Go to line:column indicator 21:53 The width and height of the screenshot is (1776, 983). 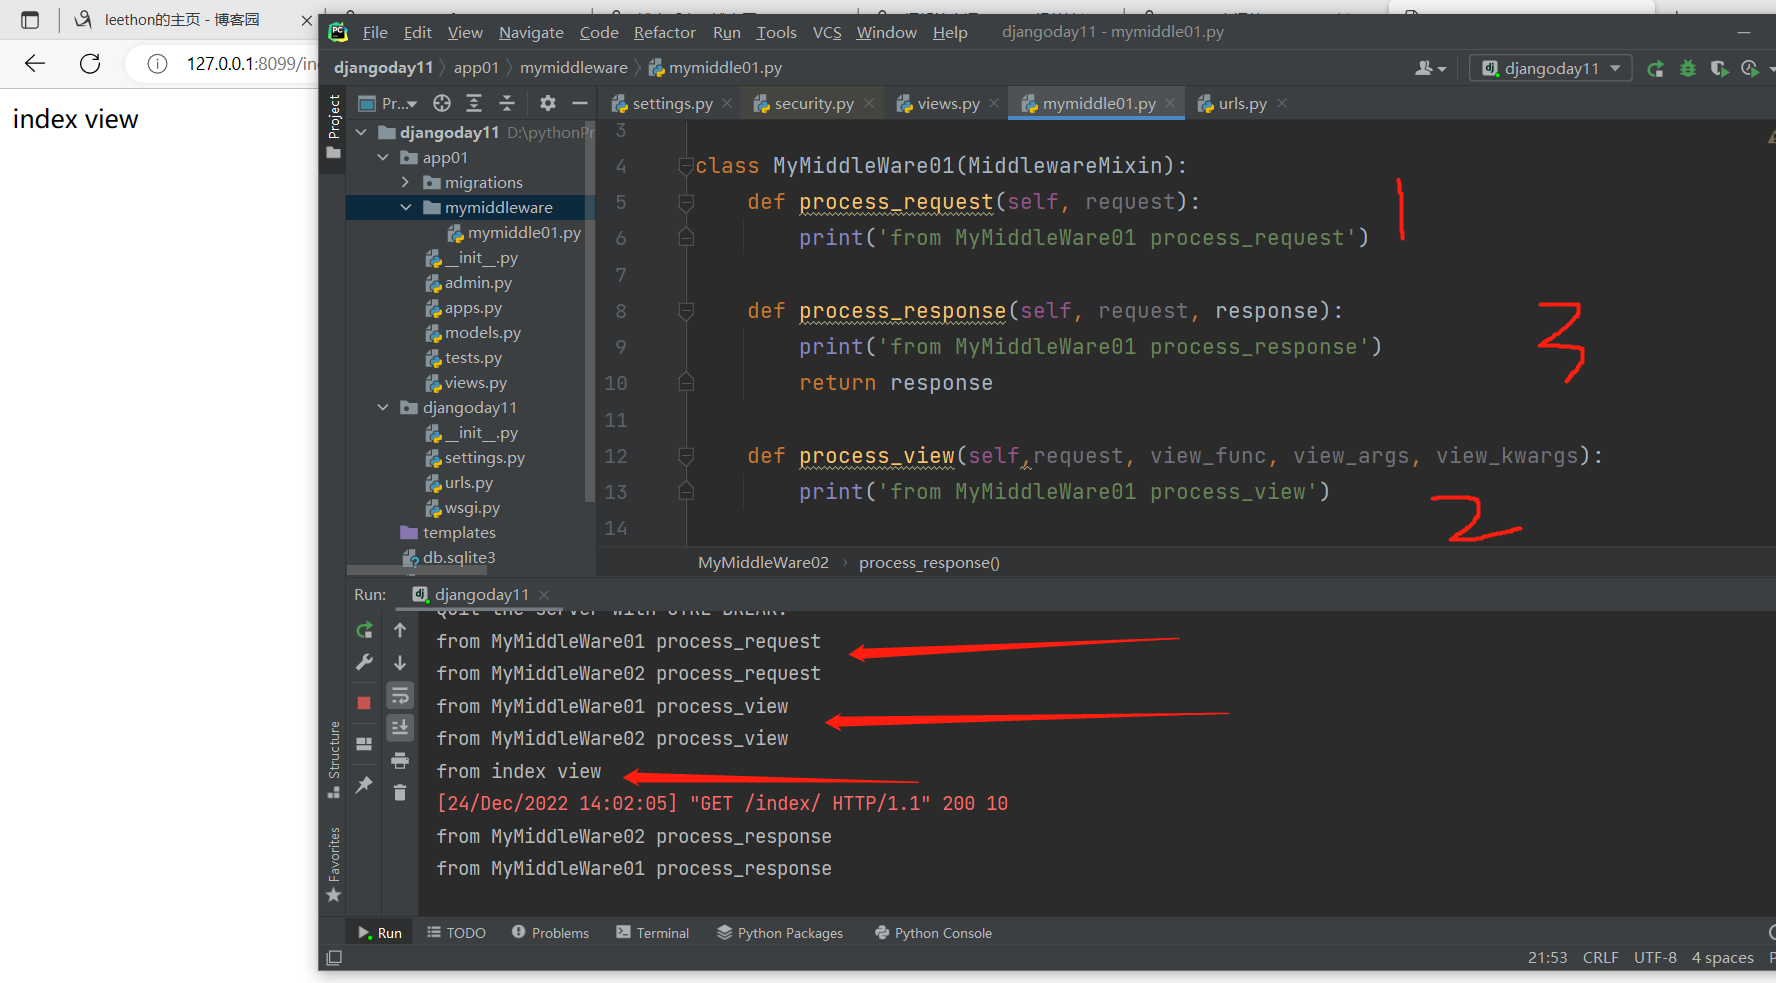click(1547, 958)
